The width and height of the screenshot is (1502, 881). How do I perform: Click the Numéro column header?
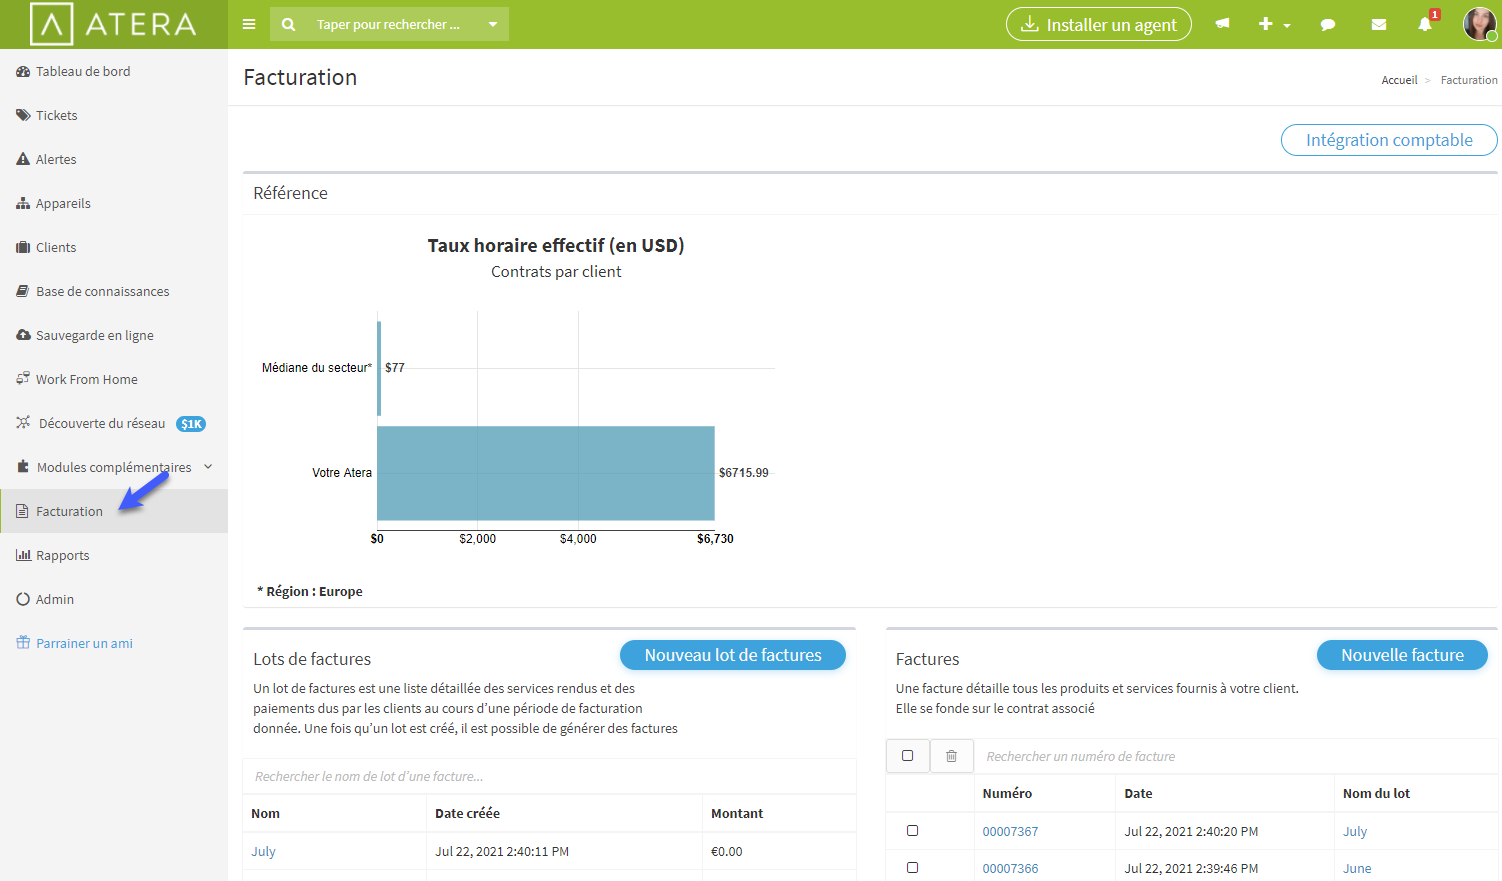coord(1007,793)
